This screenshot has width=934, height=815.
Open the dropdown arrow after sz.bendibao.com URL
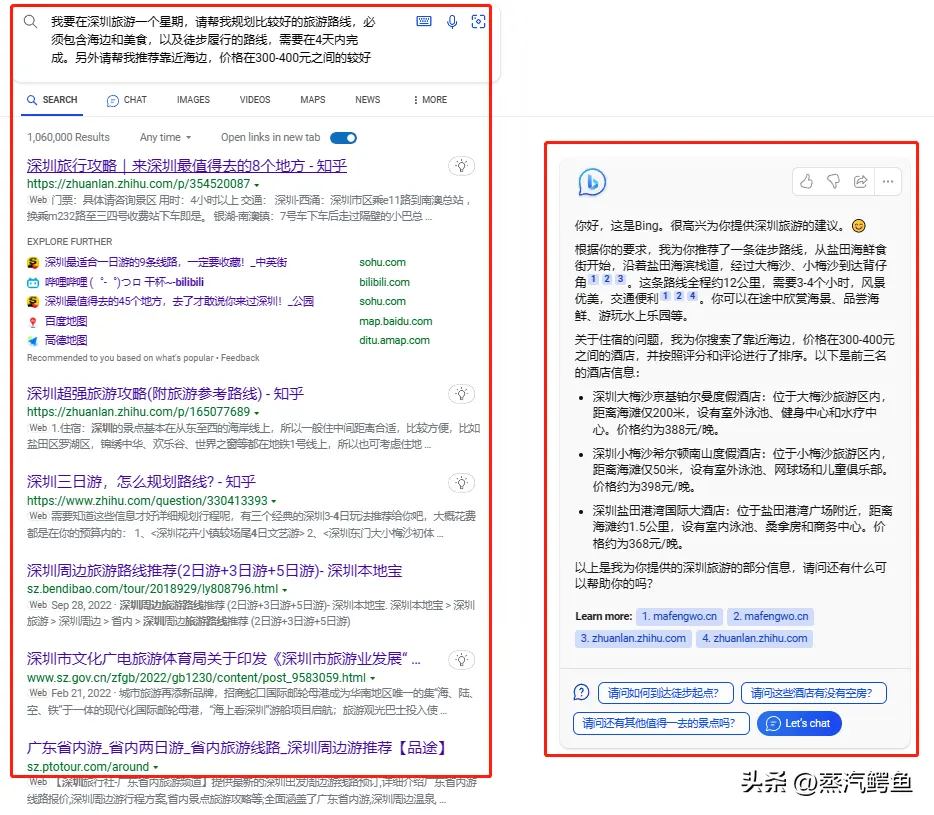285,590
